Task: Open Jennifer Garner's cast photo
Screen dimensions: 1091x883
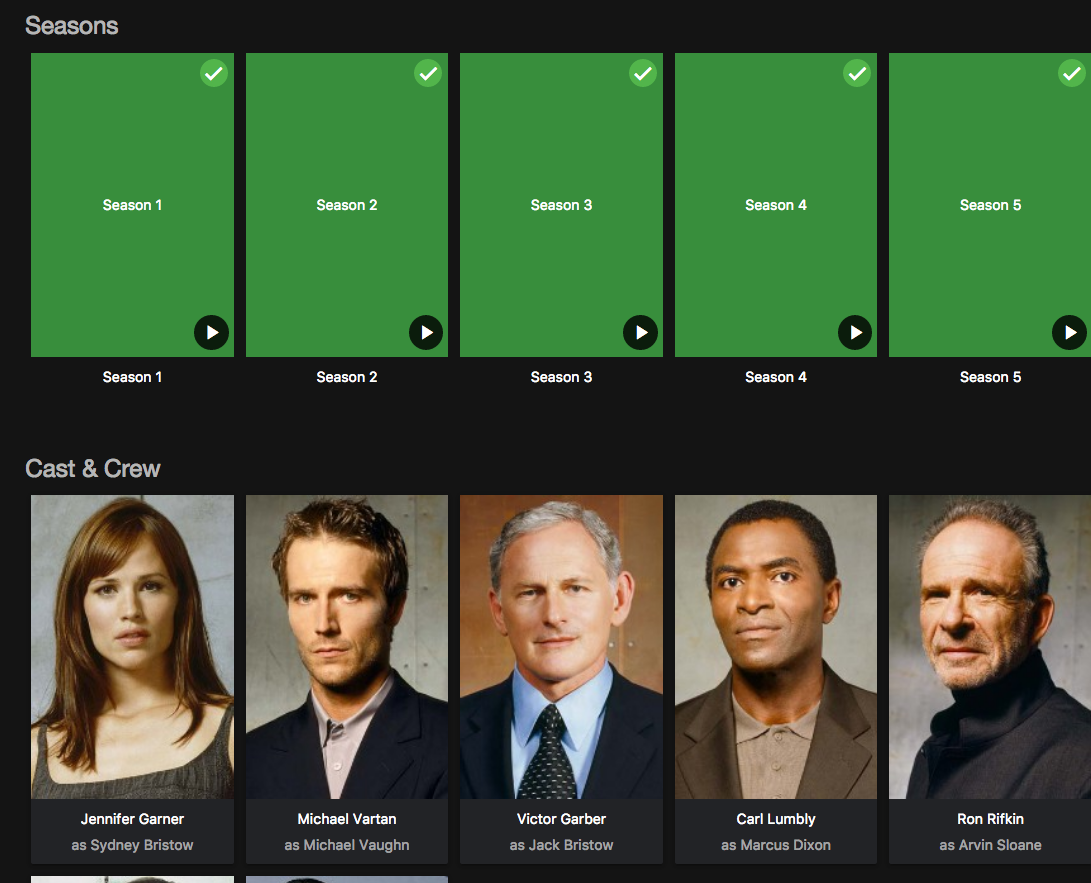Action: (132, 646)
